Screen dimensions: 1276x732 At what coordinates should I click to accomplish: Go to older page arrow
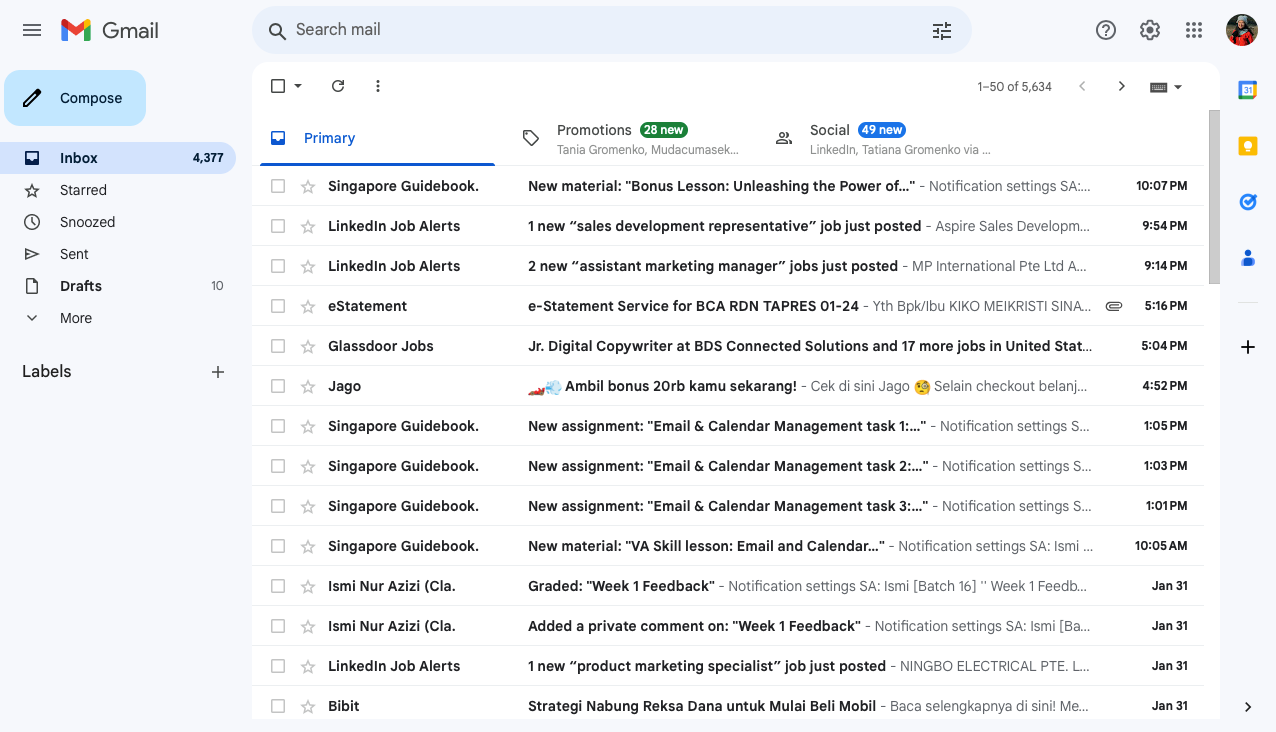pyautogui.click(x=1122, y=86)
